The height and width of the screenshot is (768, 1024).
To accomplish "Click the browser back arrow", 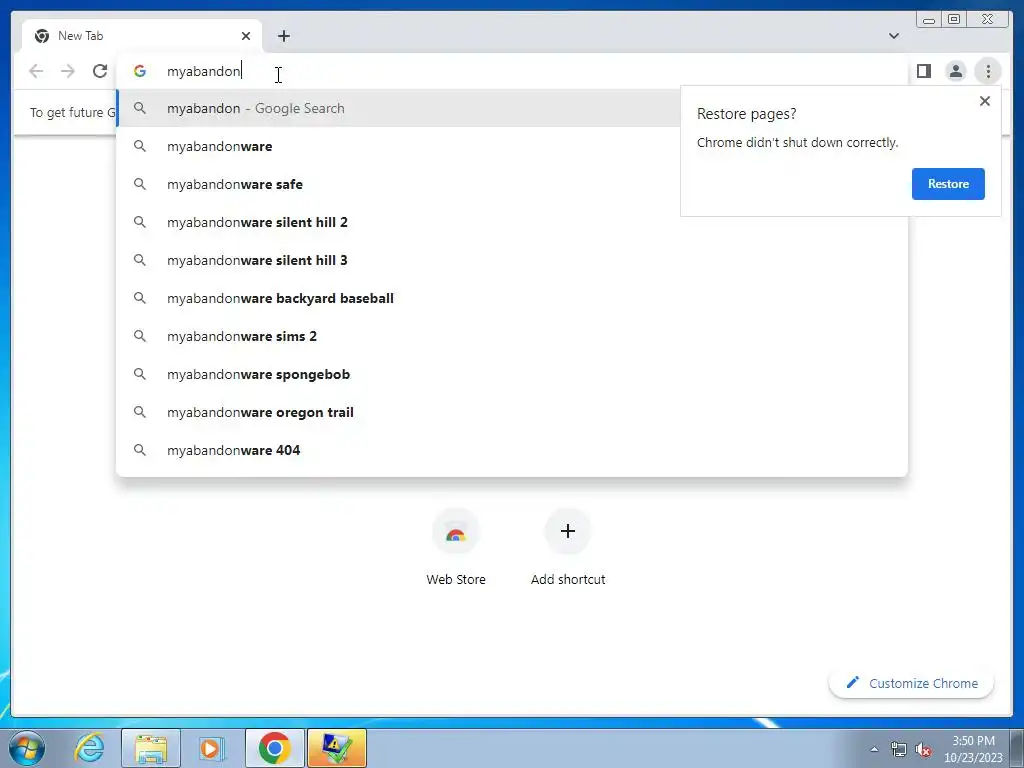I will (x=36, y=71).
